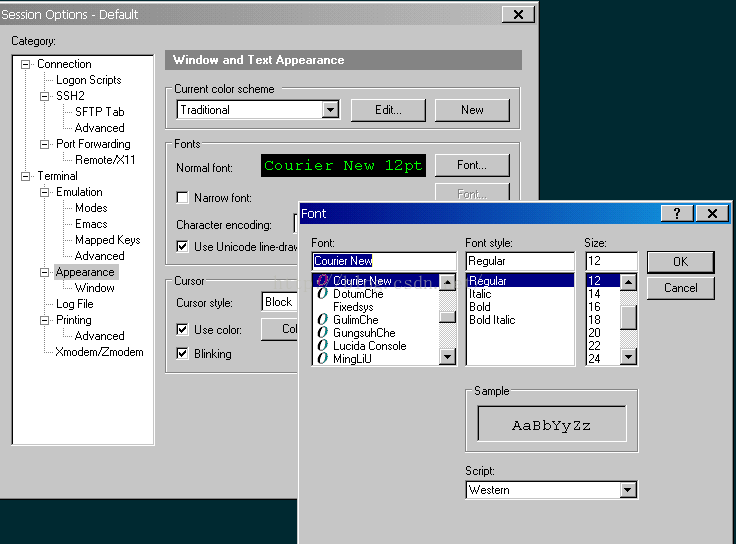
Task: Enable the Narrow font checkbox
Action: (x=182, y=197)
